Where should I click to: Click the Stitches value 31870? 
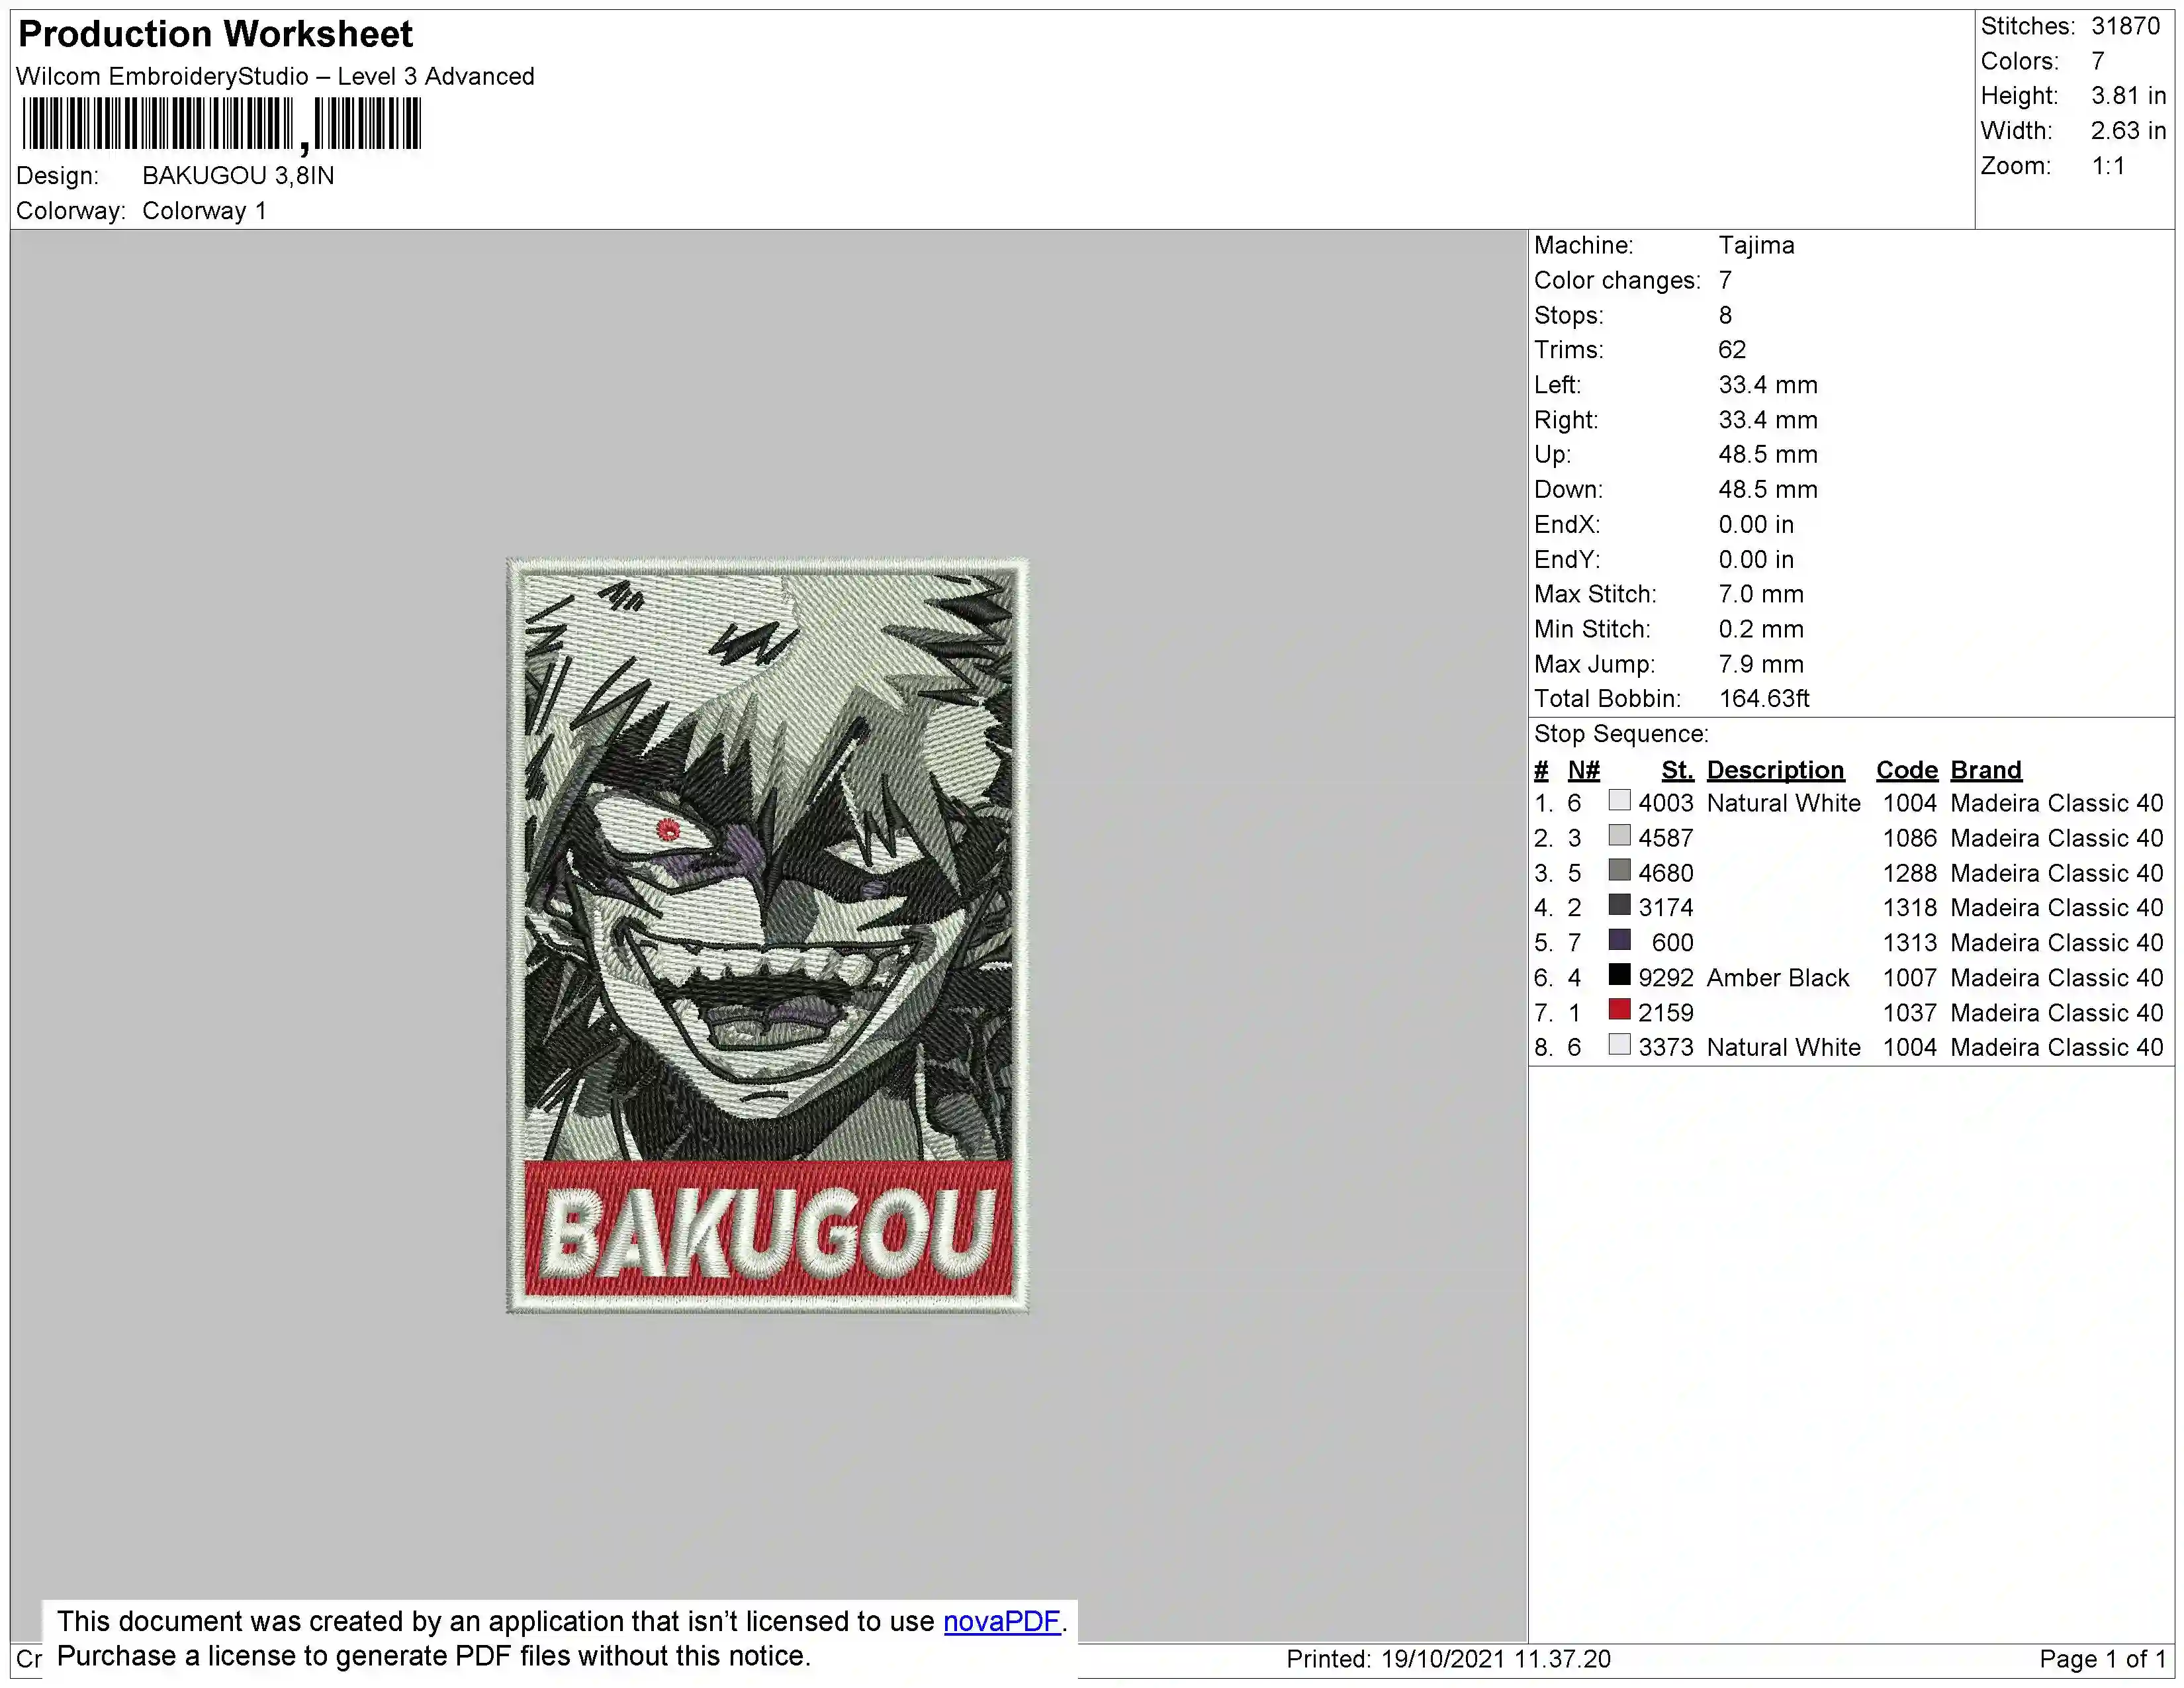tap(2125, 26)
